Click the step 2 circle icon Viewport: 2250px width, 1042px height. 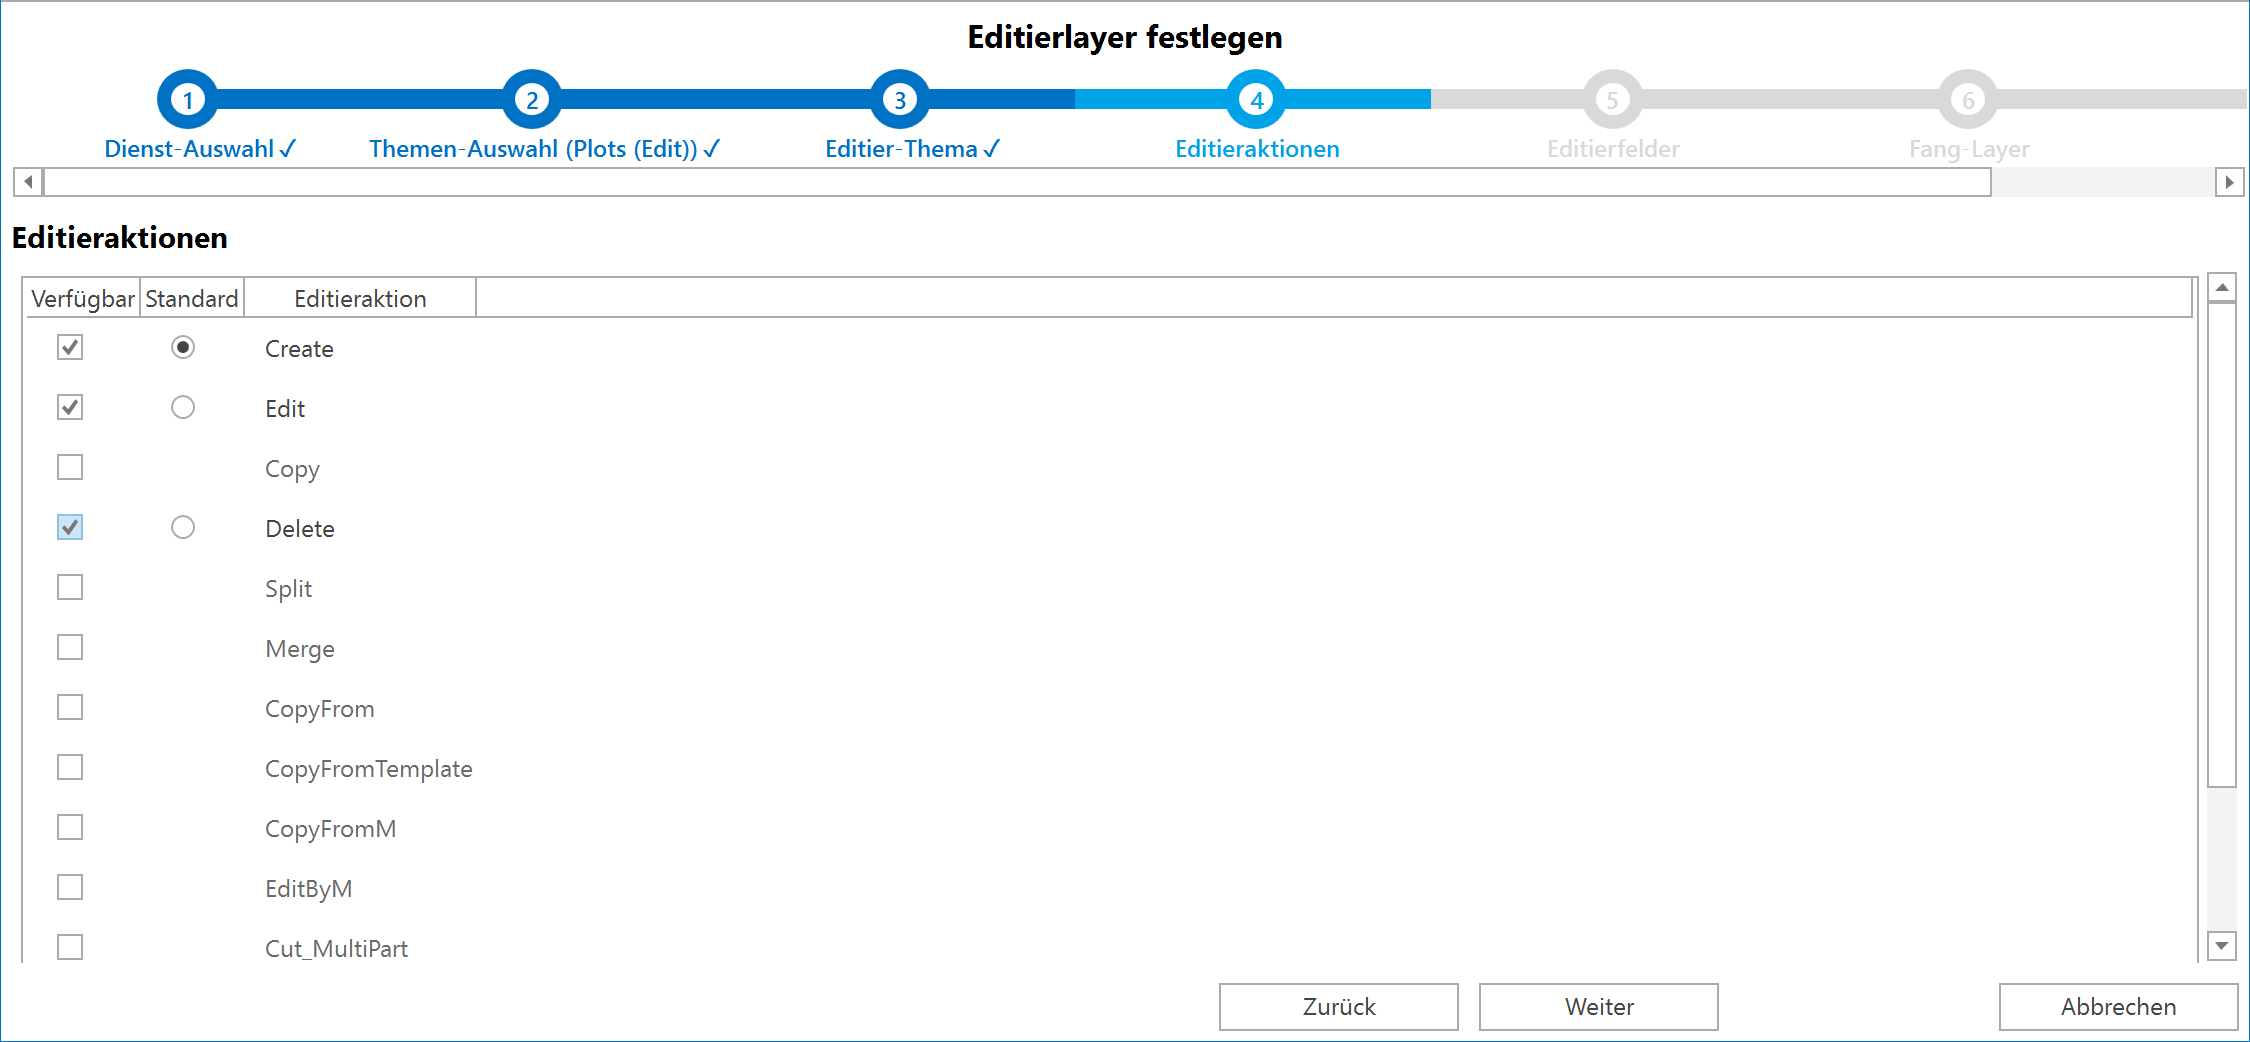[x=530, y=98]
